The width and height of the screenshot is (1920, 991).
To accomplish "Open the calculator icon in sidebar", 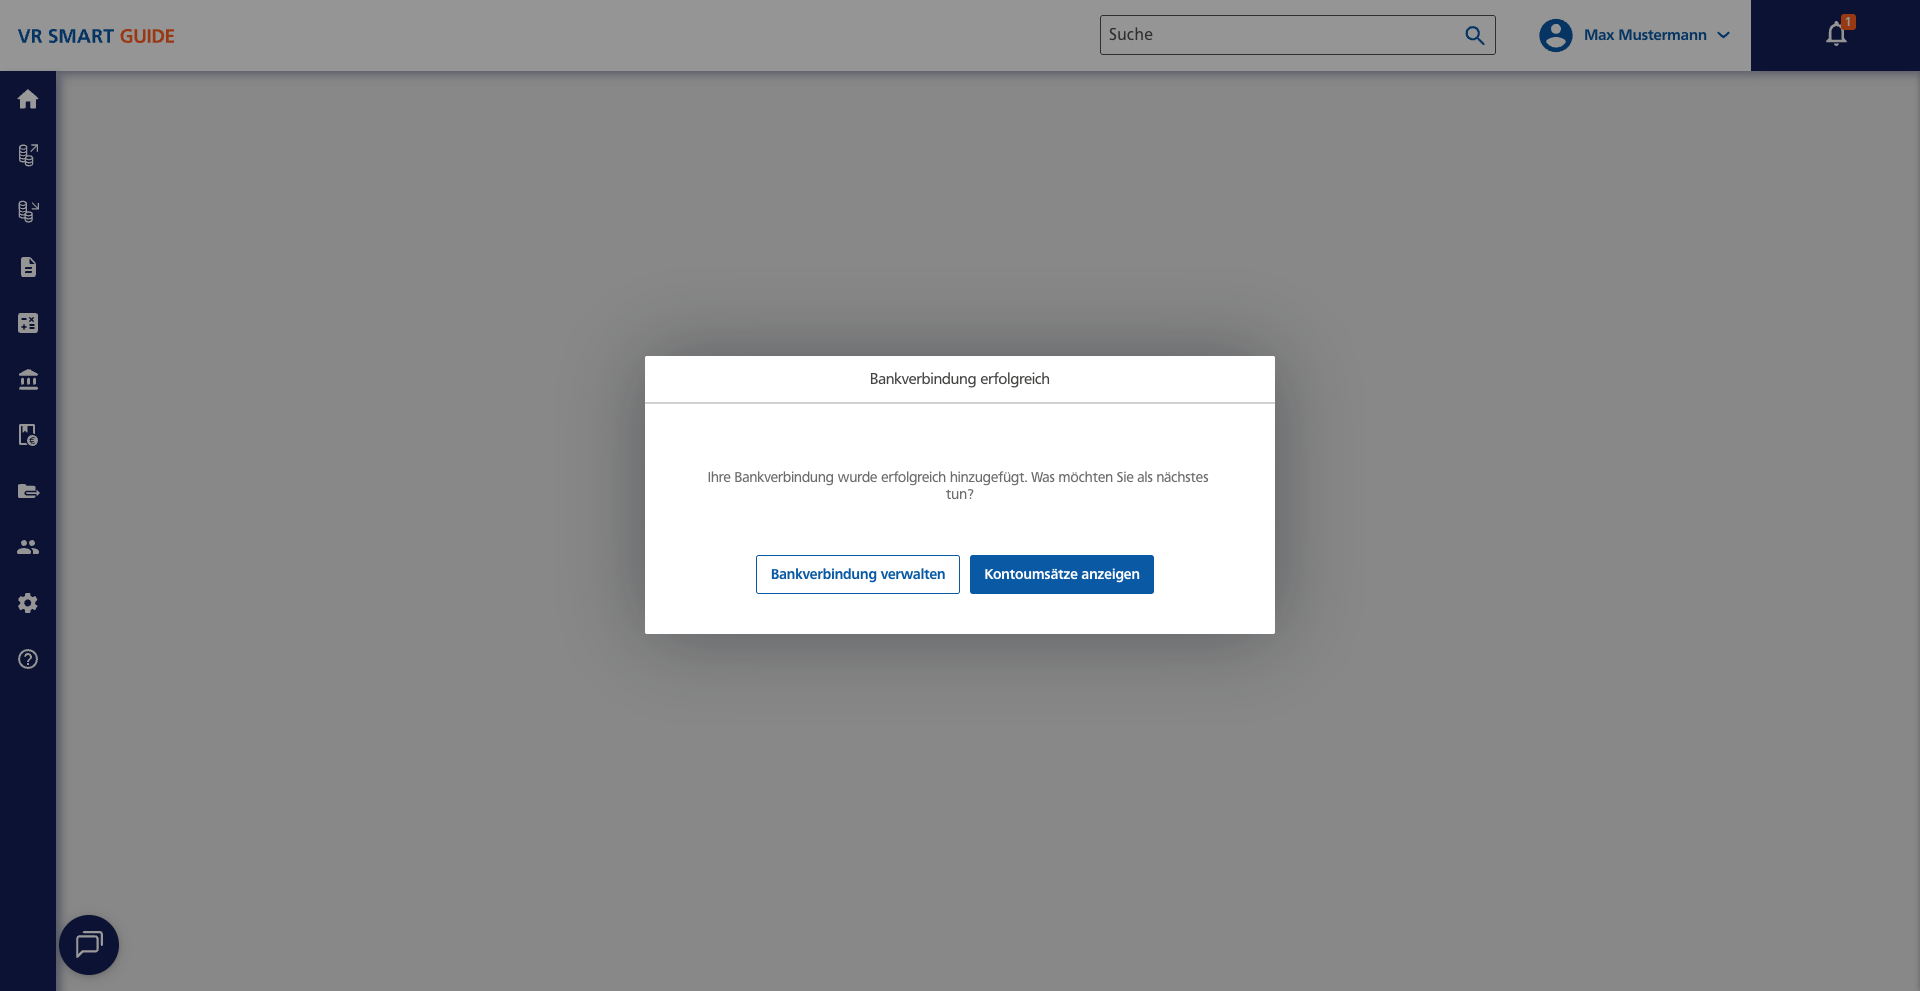I will click(x=28, y=323).
